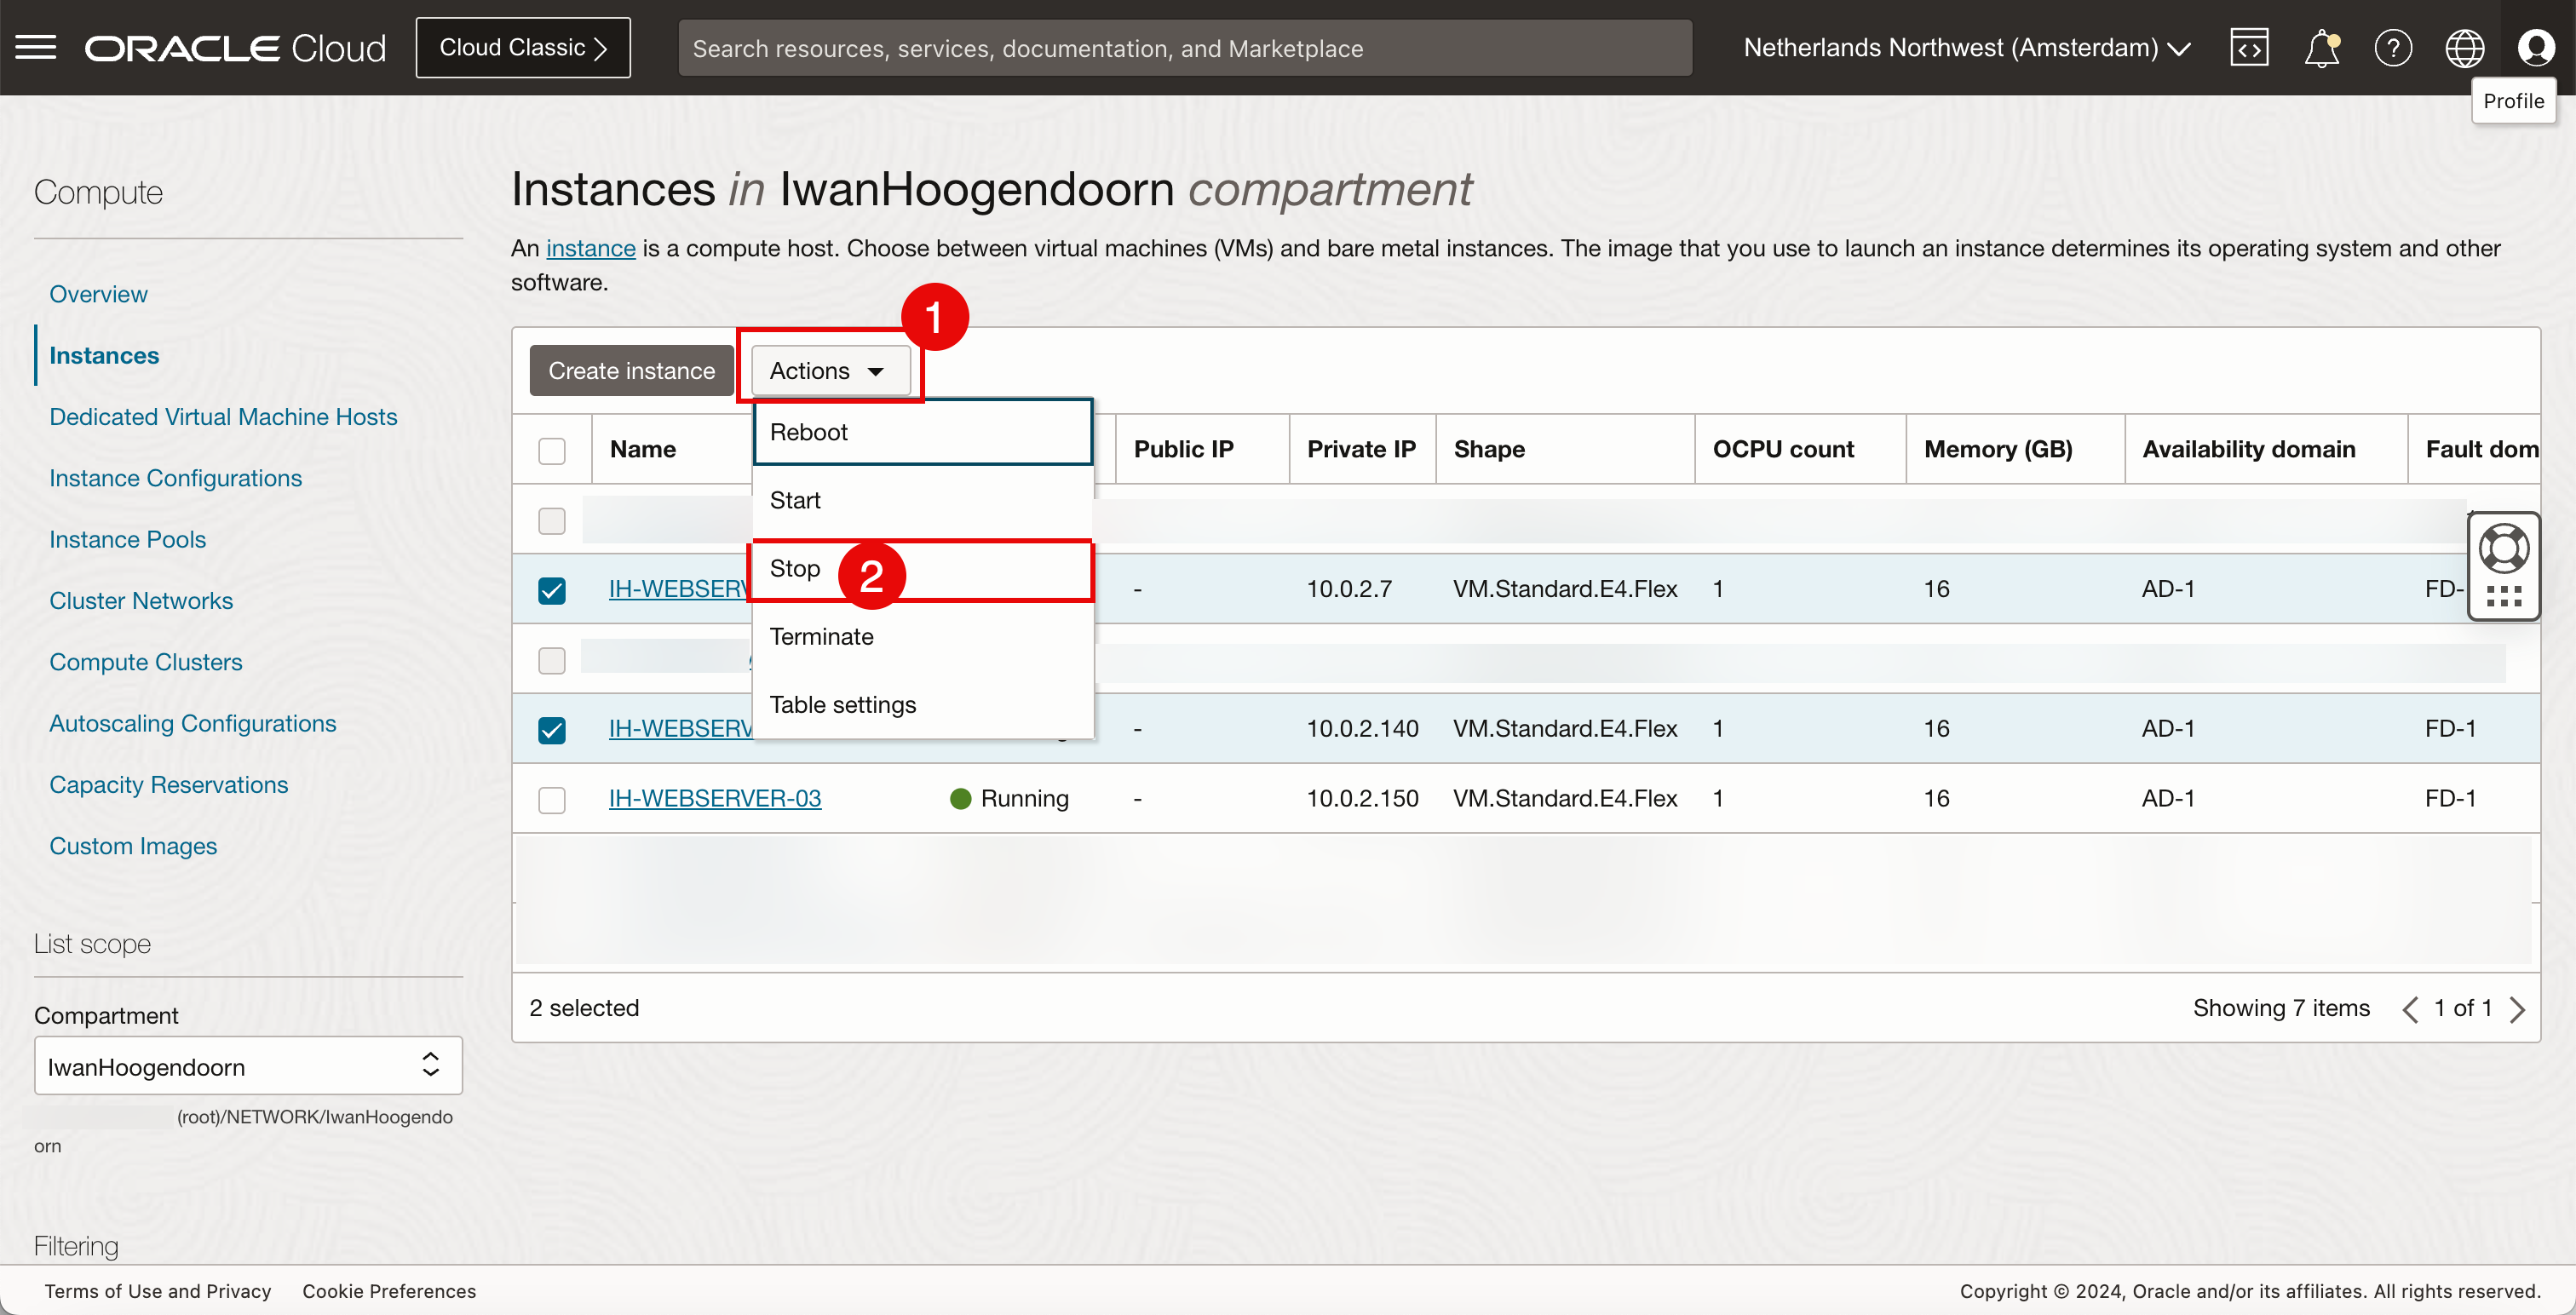Open the notifications bell

click(2321, 47)
